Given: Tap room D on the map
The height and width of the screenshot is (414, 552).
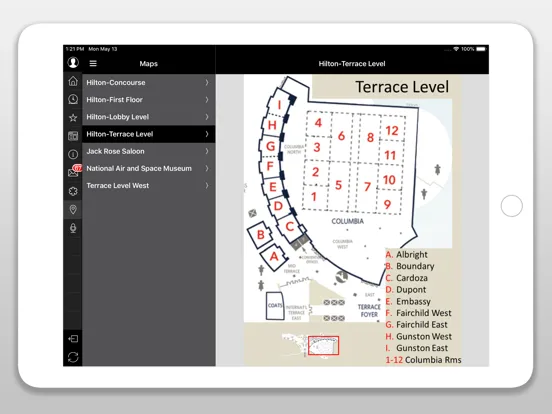Looking at the screenshot, I should click(x=278, y=206).
